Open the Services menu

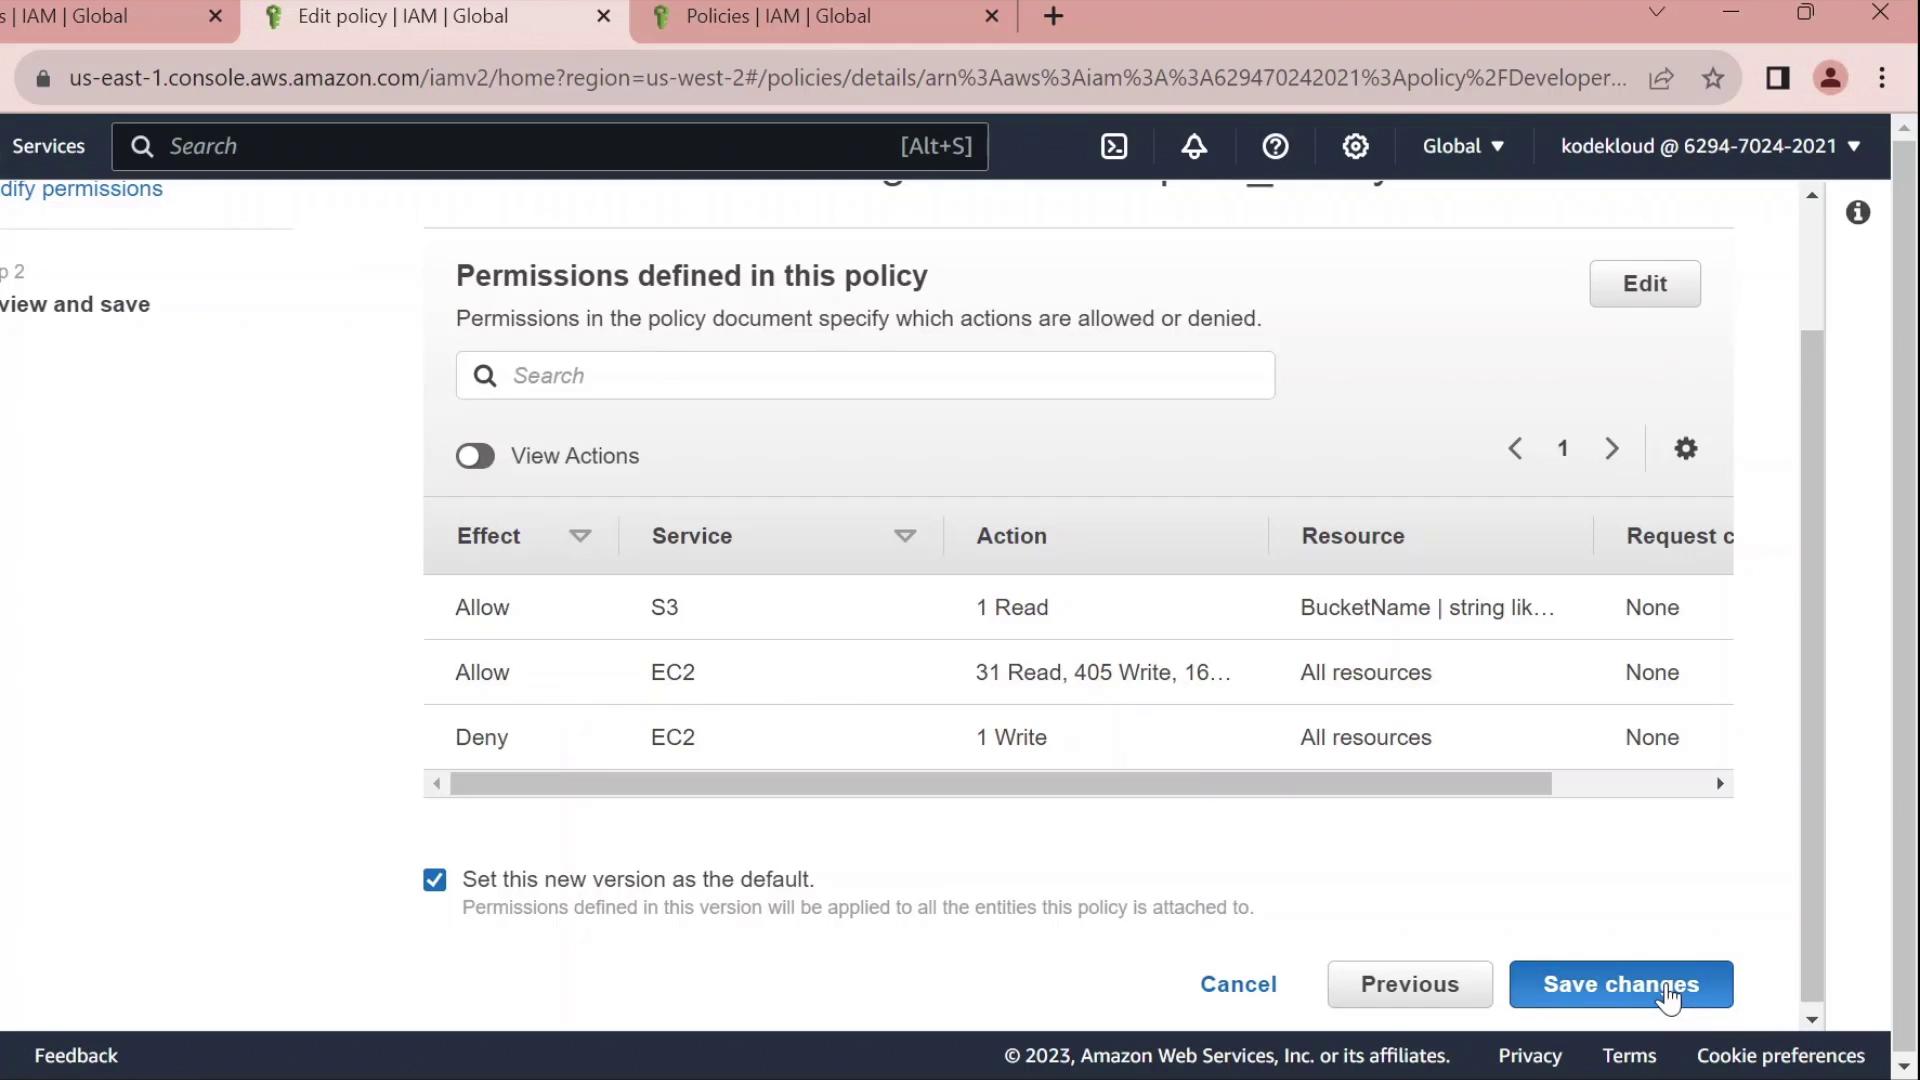48,146
